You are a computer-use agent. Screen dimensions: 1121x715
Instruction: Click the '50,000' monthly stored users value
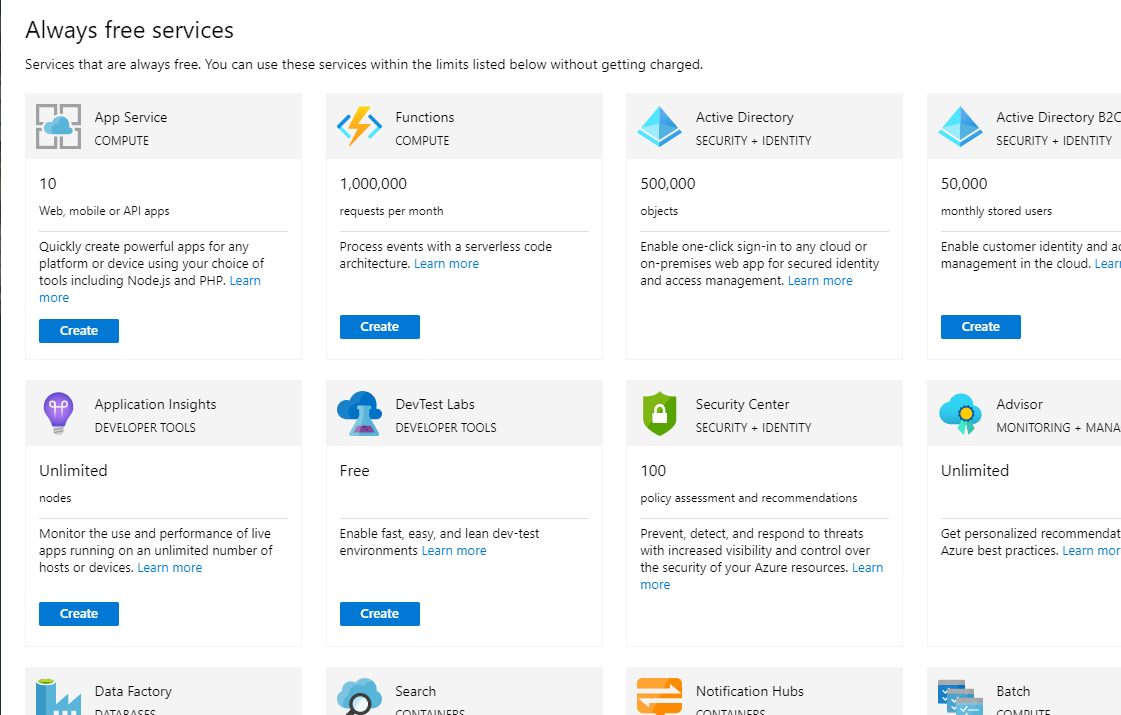tap(964, 184)
